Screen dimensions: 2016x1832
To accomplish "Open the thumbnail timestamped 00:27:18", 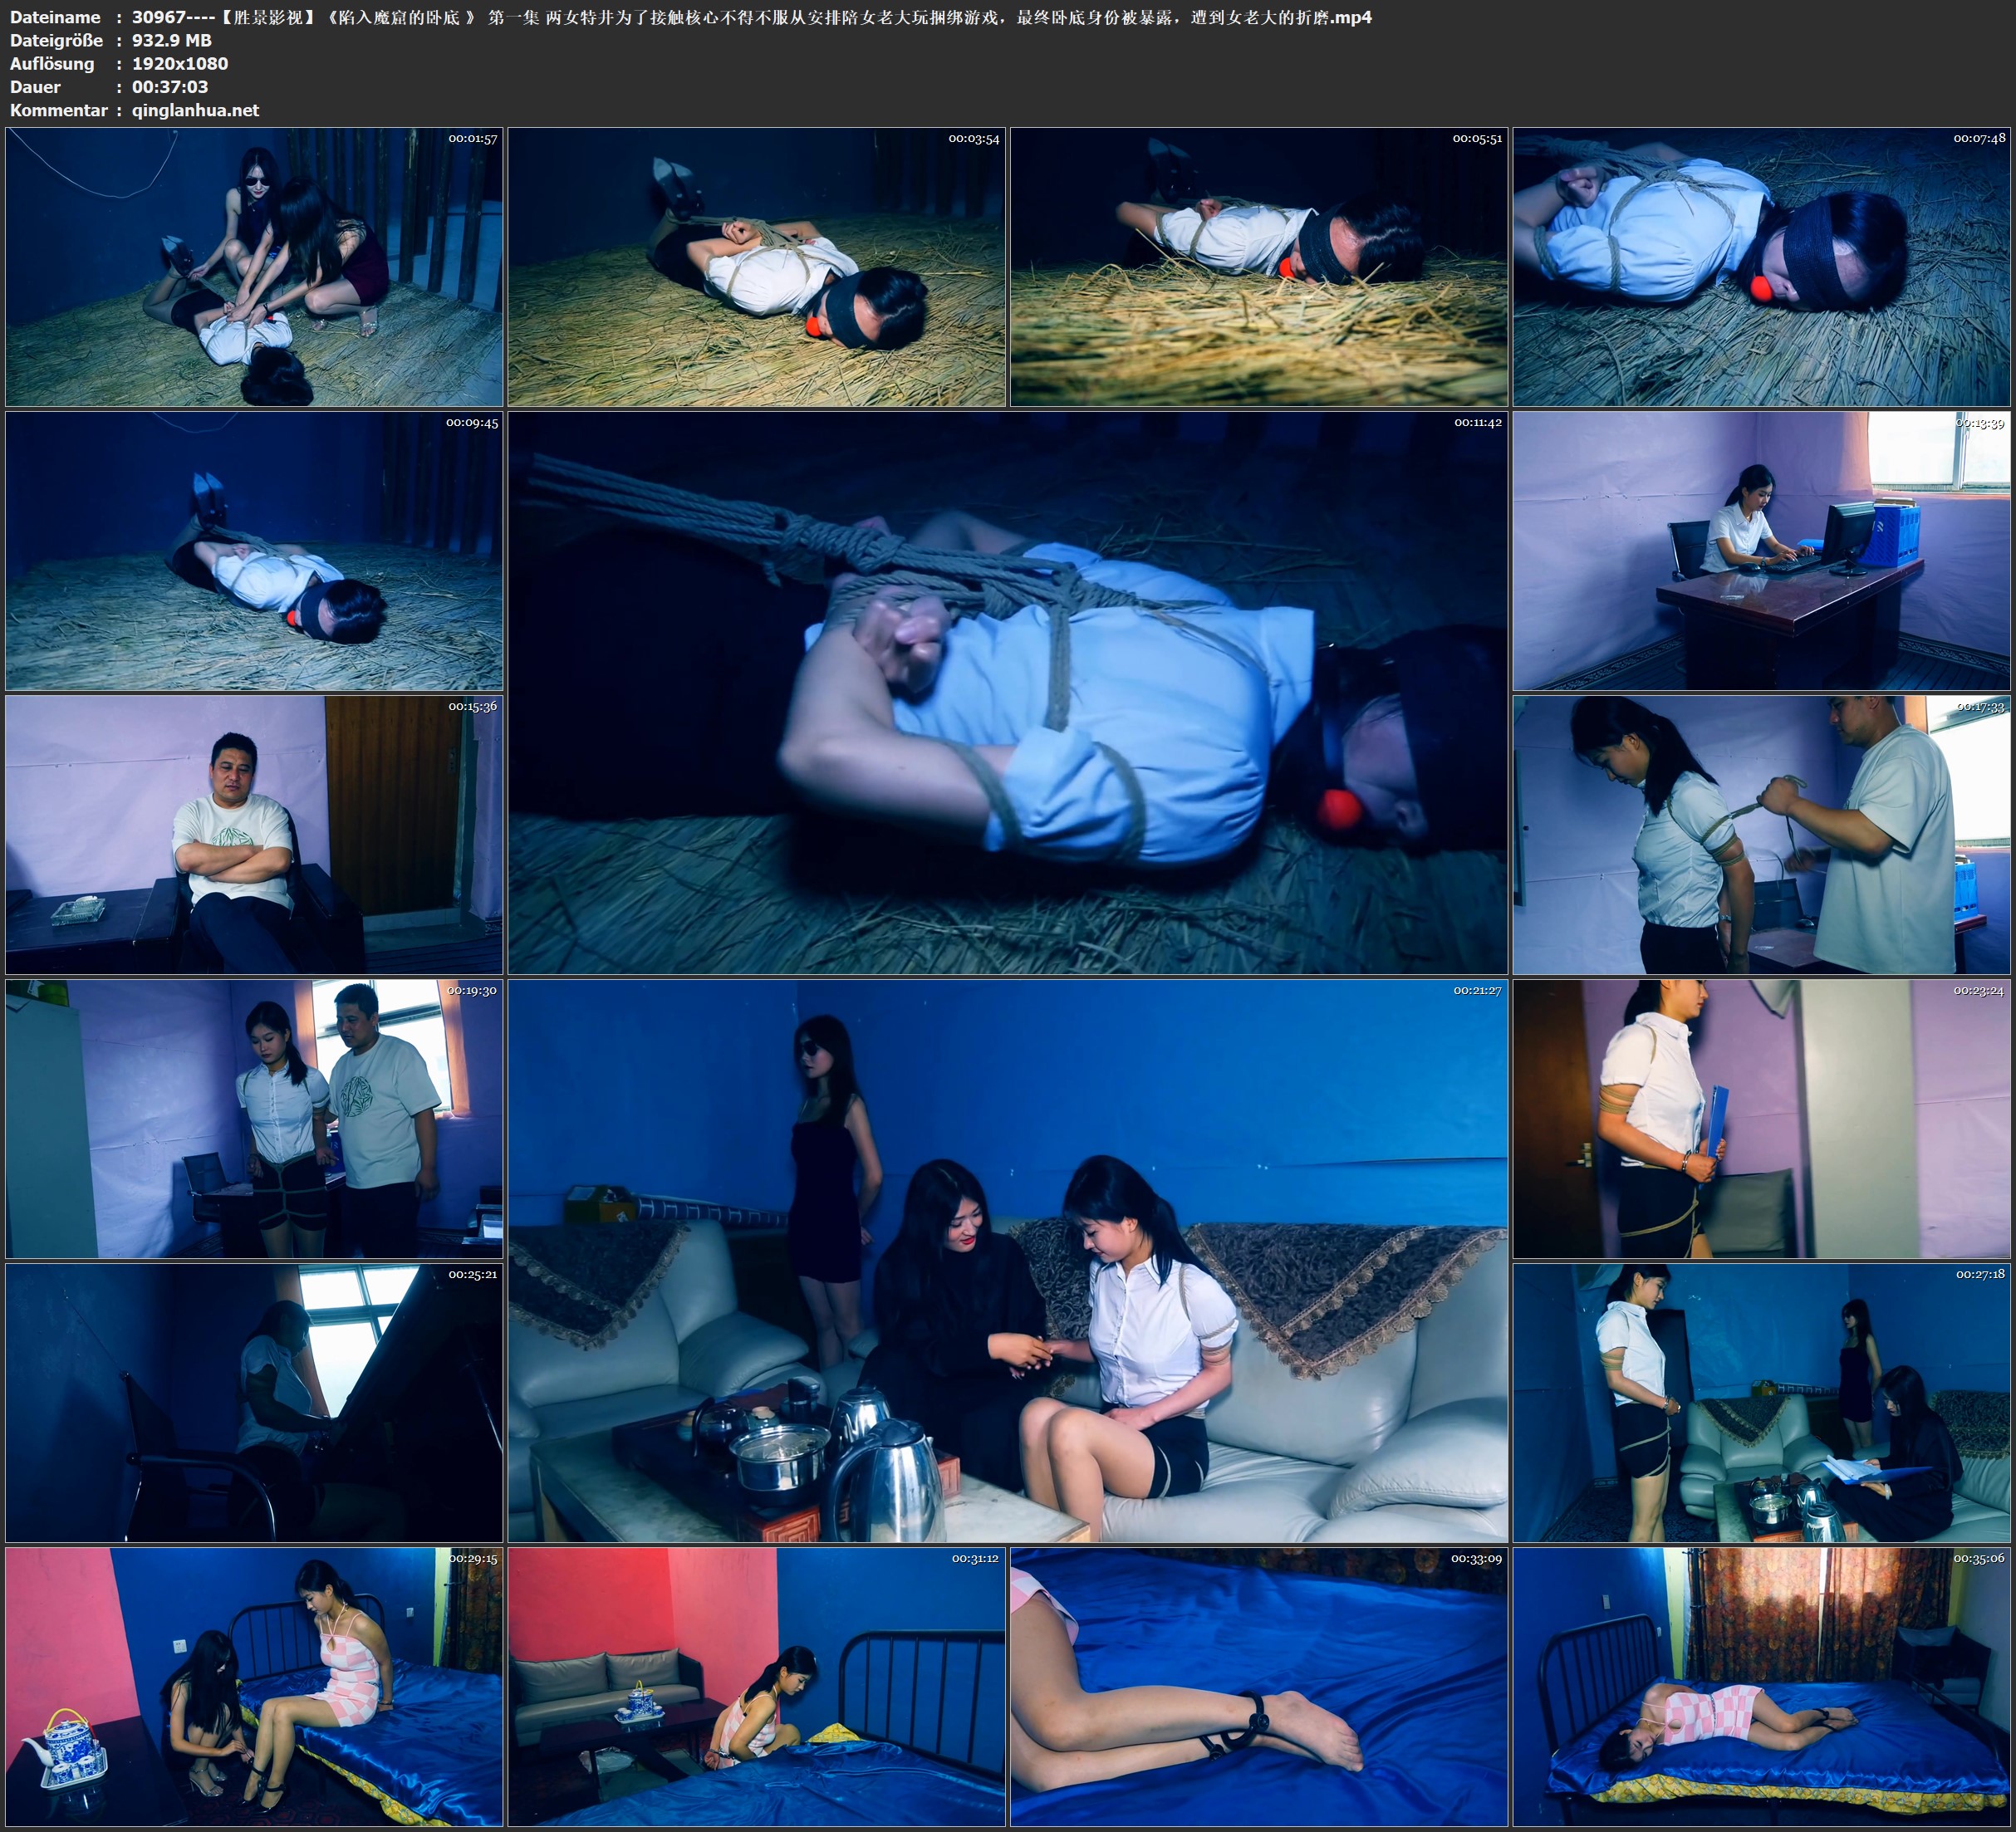I will pyautogui.click(x=1761, y=1402).
